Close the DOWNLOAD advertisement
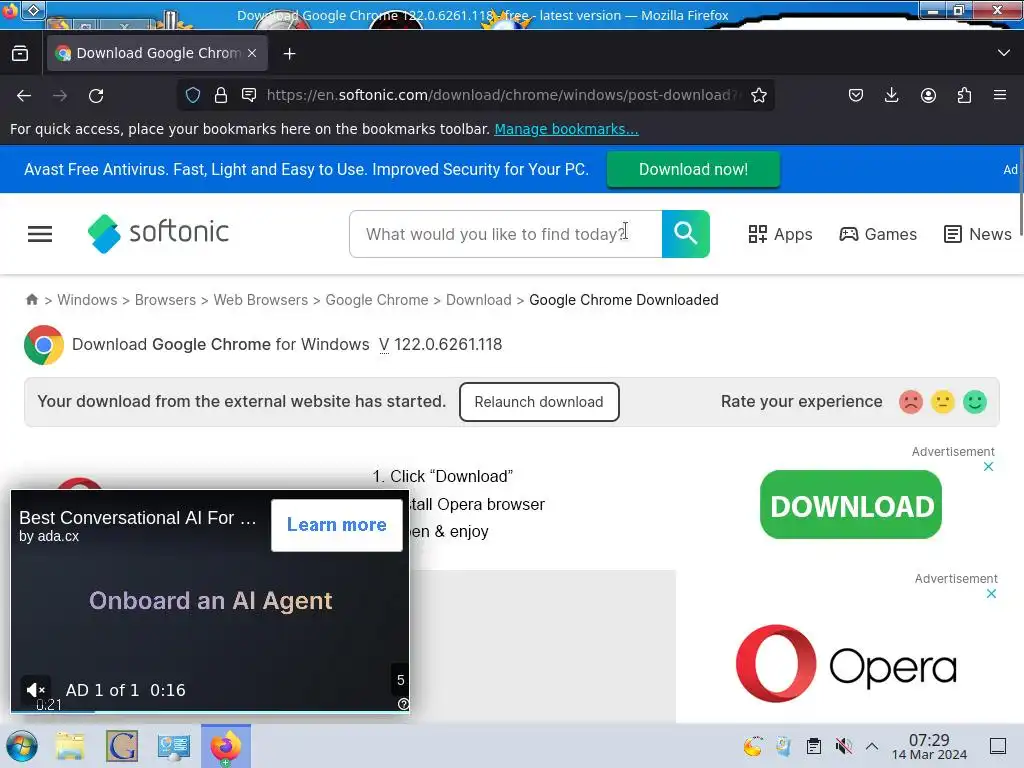Viewport: 1024px width, 768px height. click(x=988, y=466)
